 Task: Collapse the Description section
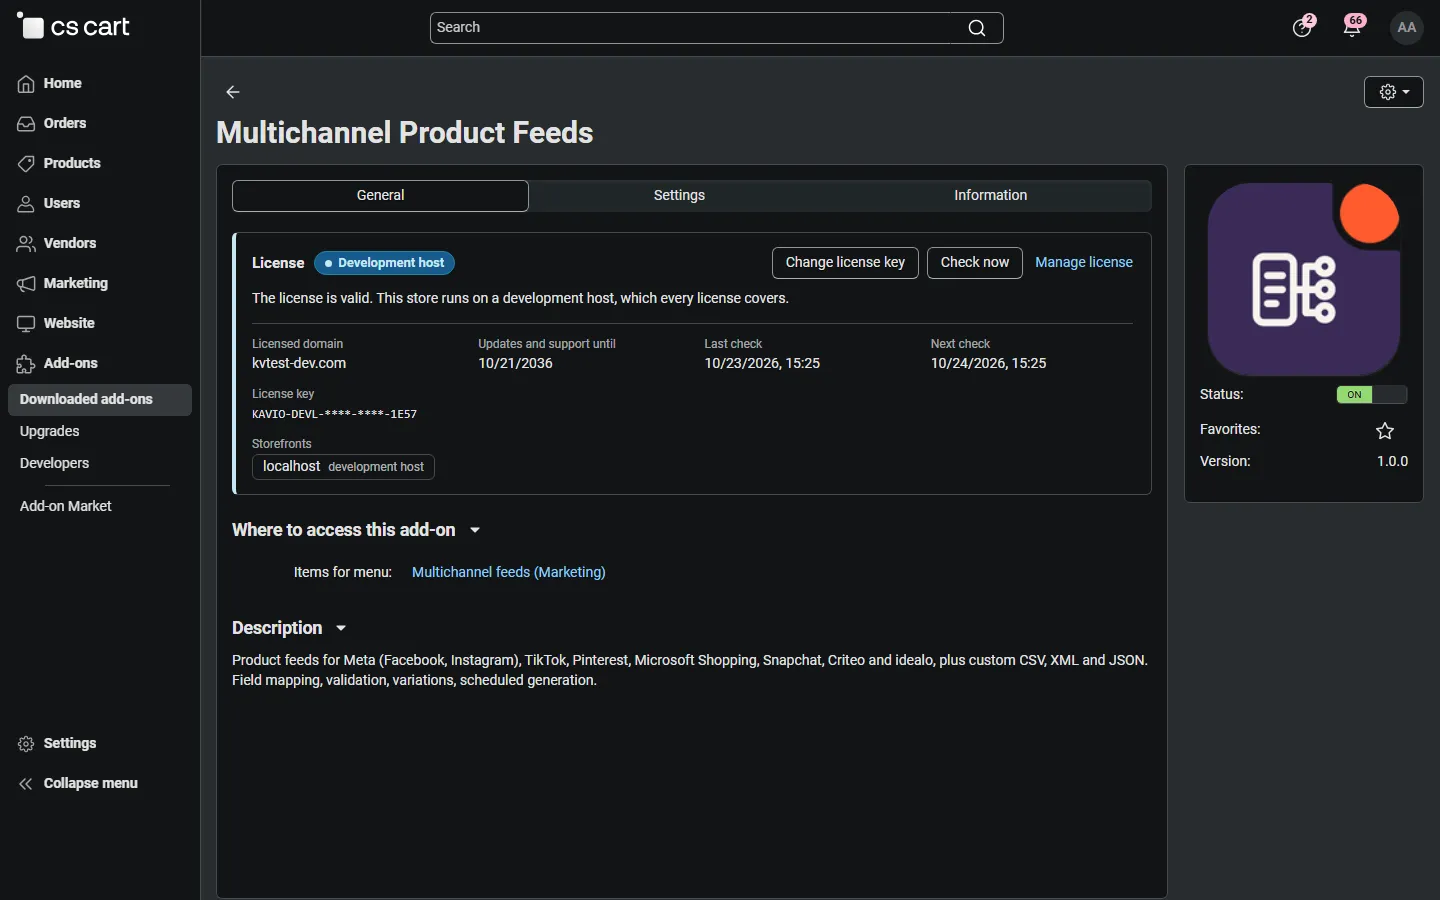(289, 628)
